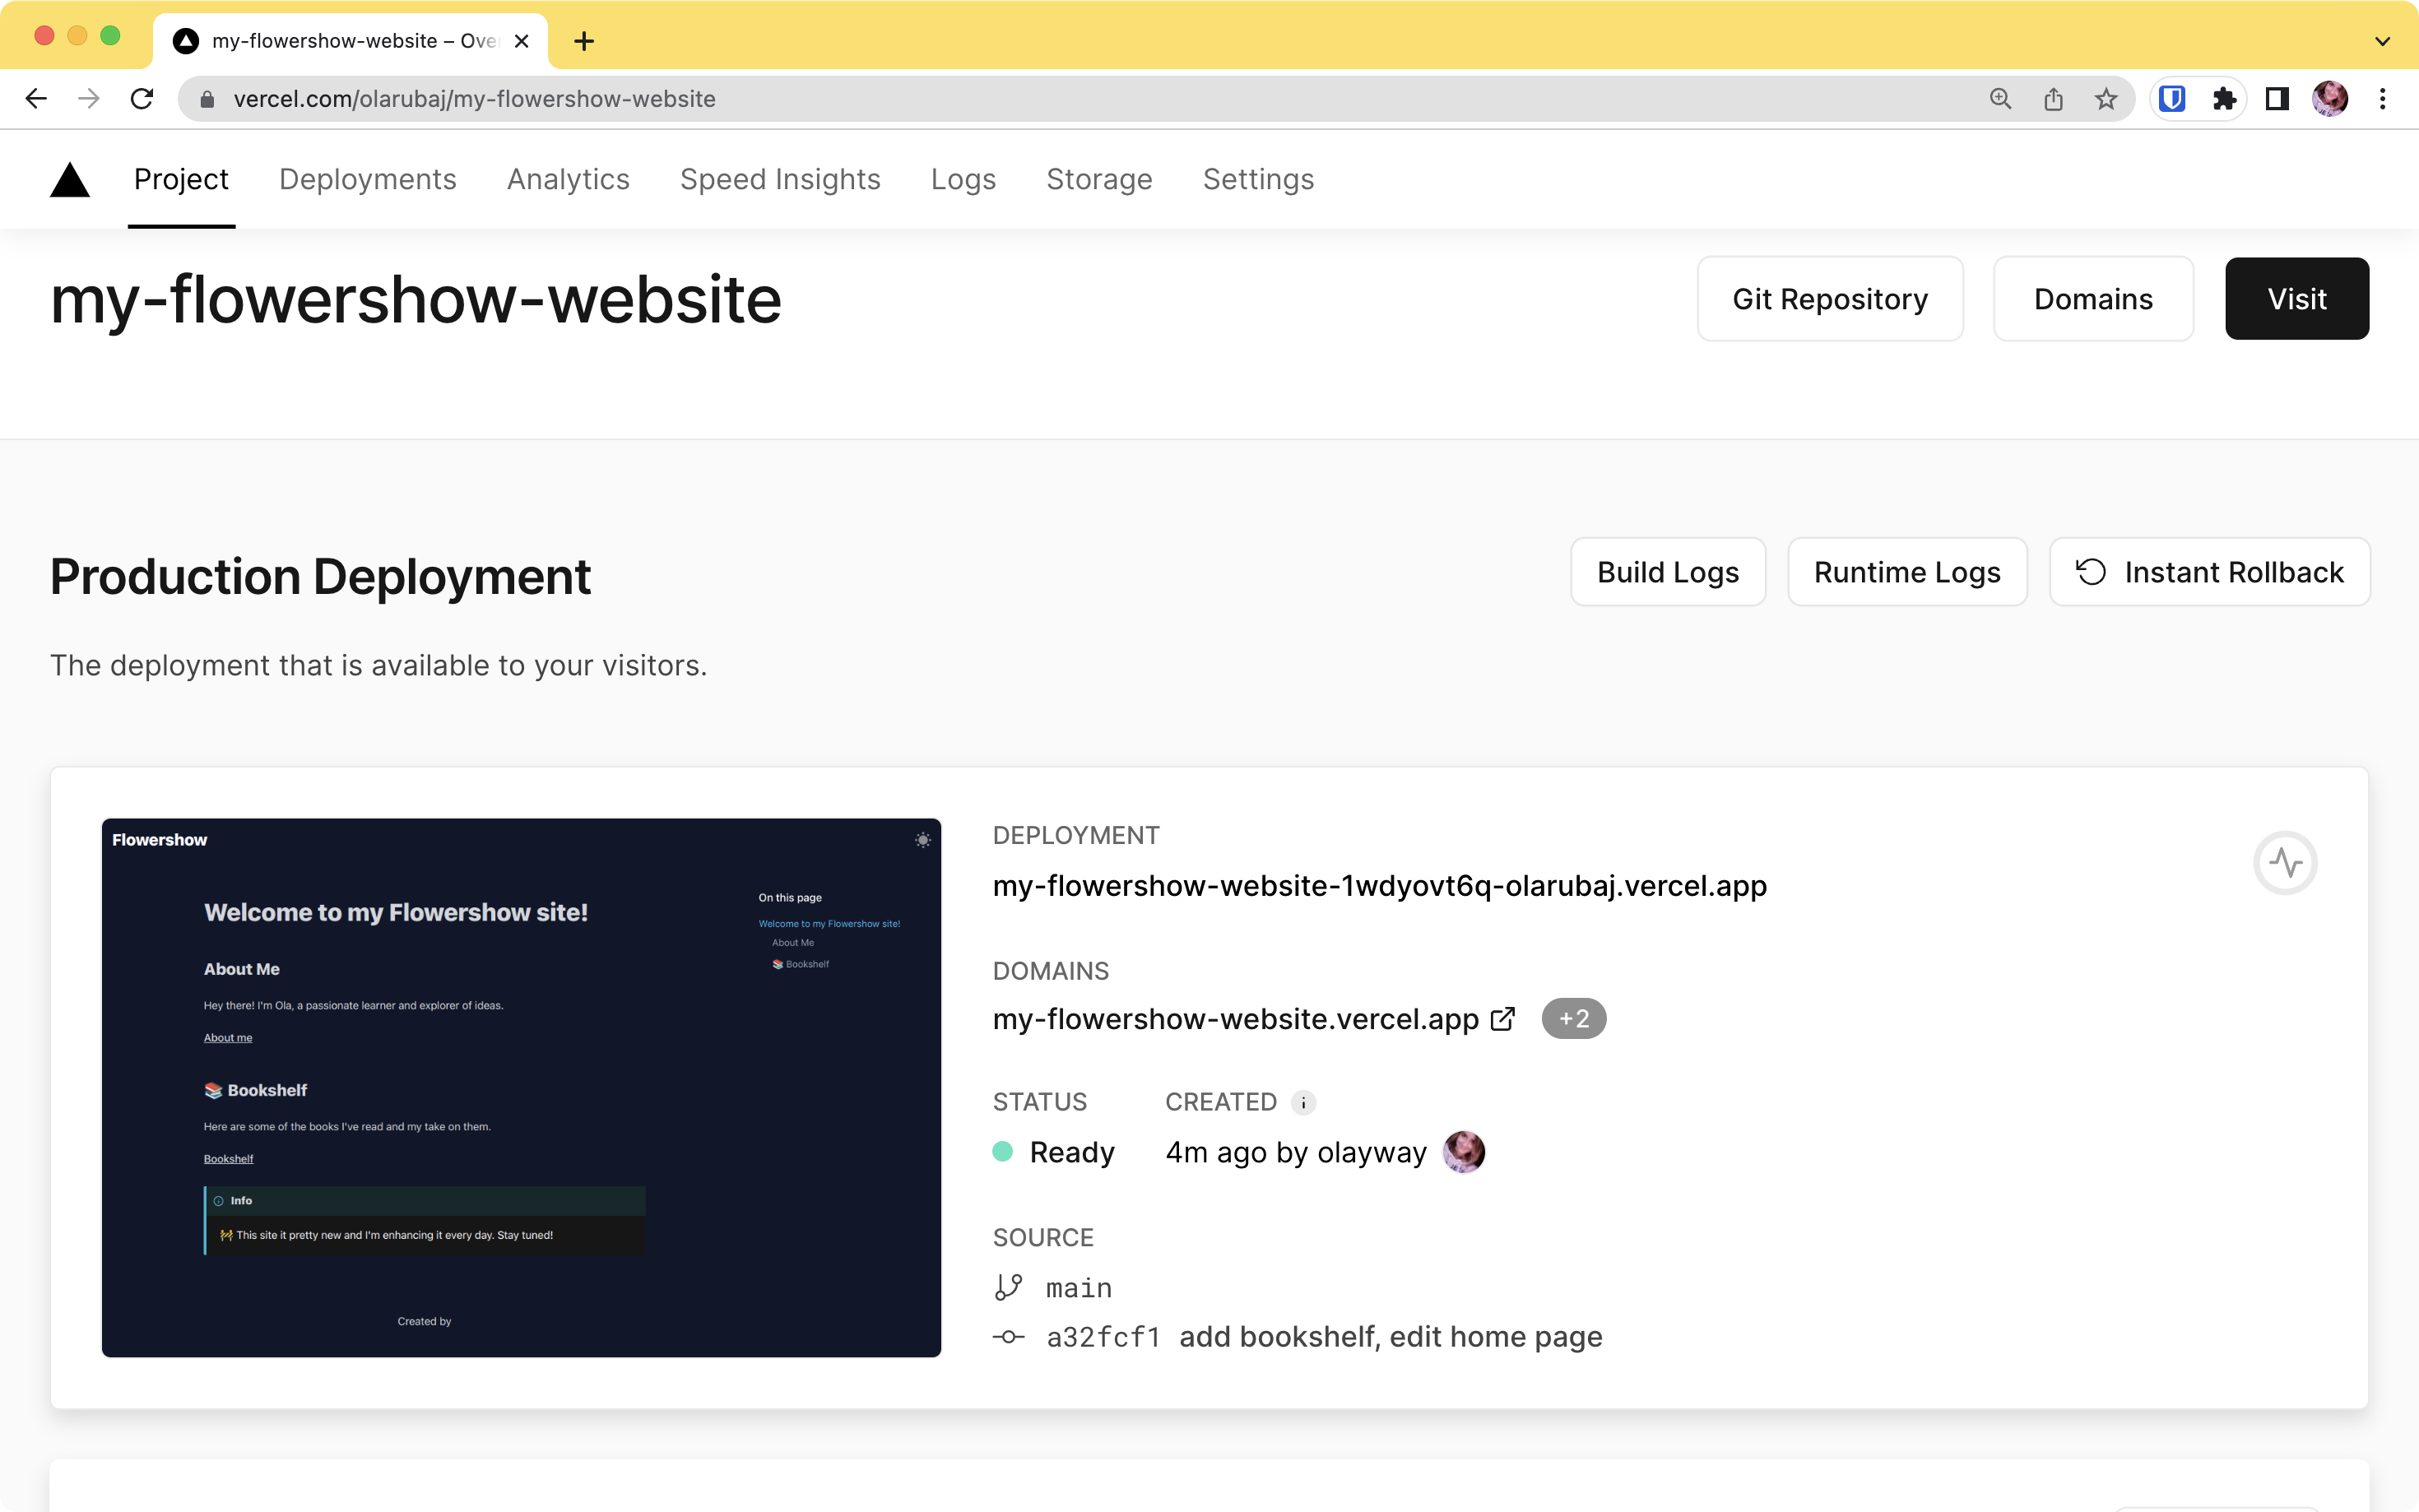Toggle the Analytics dashboard view
The image size is (2419, 1512).
(568, 178)
